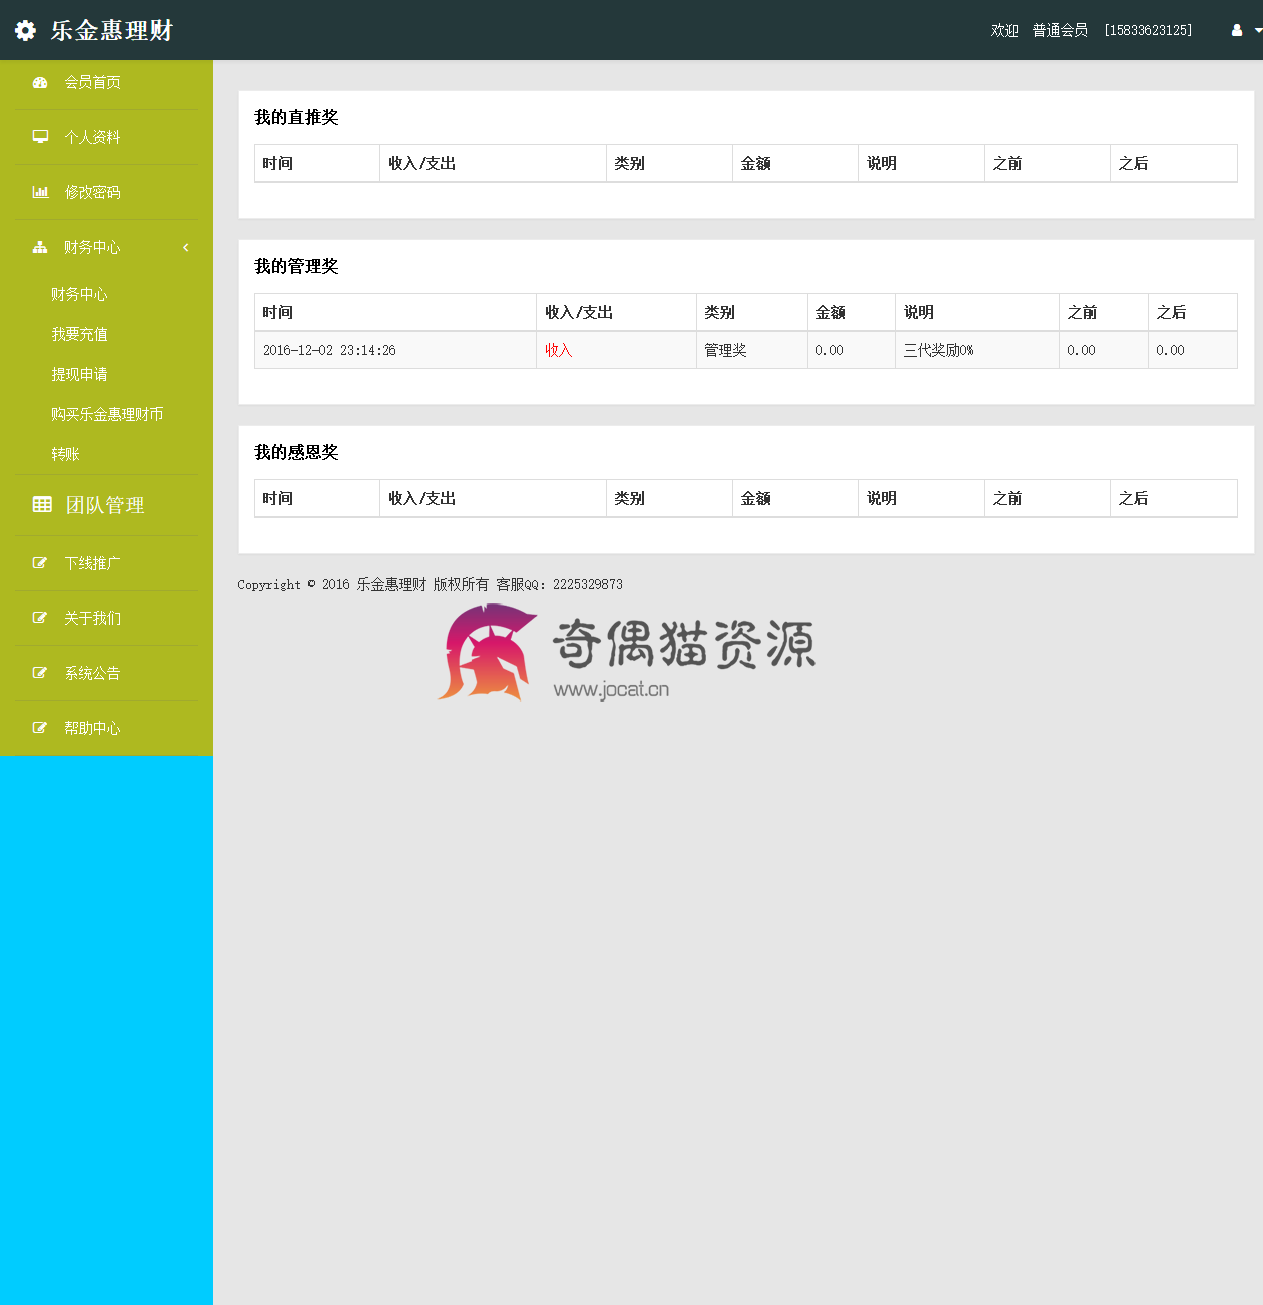This screenshot has width=1263, height=1305.
Task: Click the 我的直推奖 section heading
Action: [296, 117]
